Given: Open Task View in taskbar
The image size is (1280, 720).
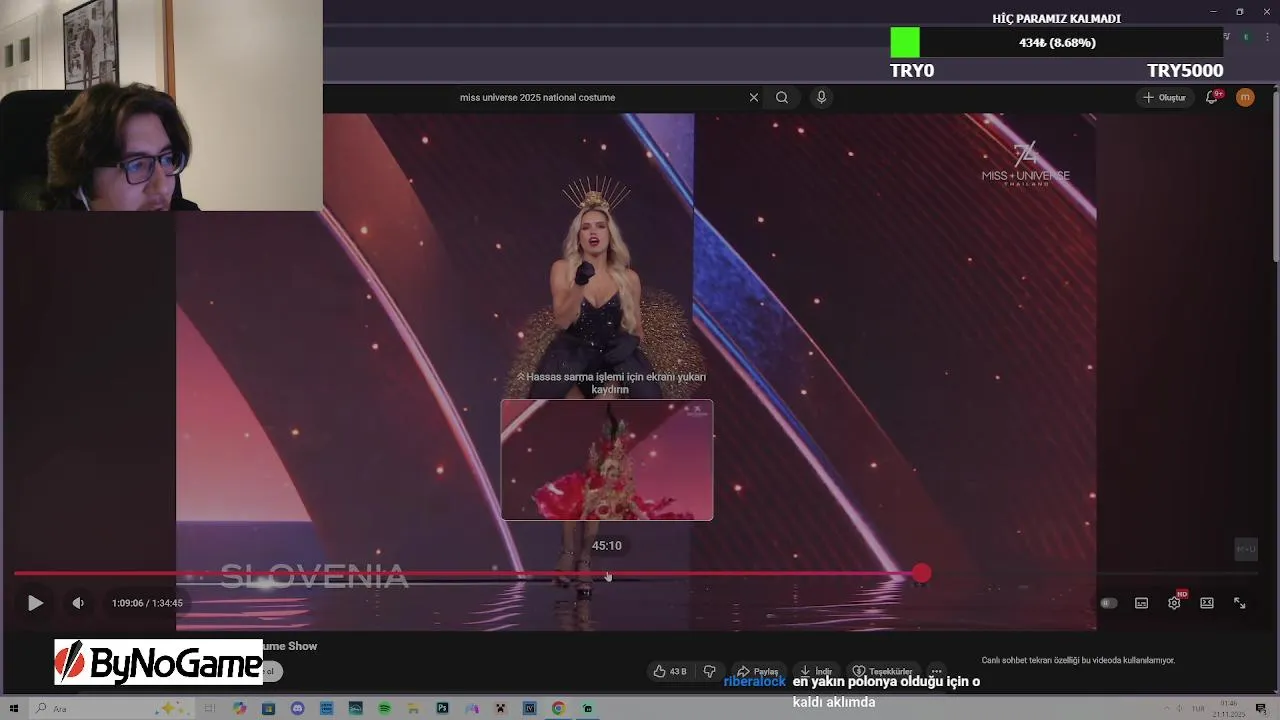Looking at the screenshot, I should pos(210,708).
